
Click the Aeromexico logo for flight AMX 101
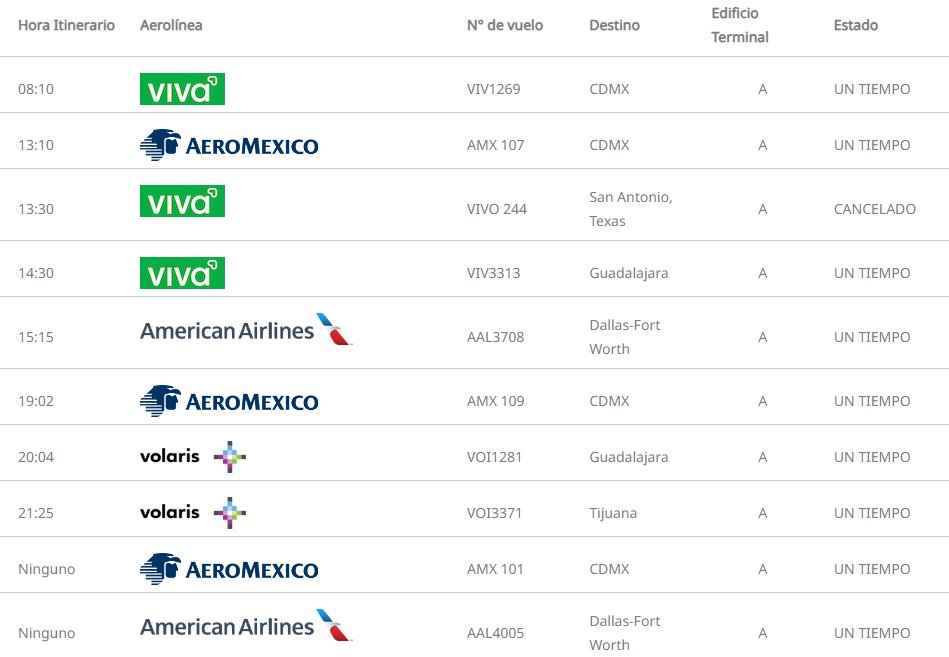[x=229, y=569]
